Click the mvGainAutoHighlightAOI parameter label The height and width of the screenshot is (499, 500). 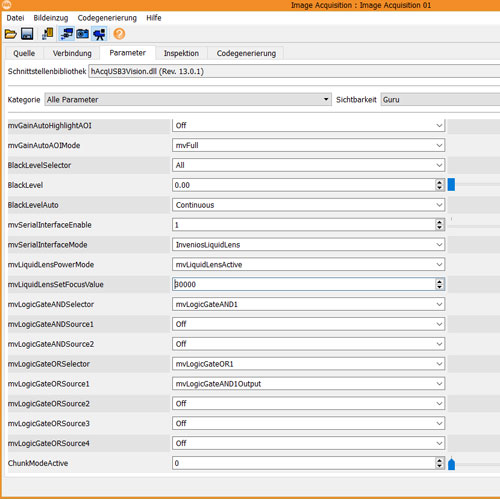coord(50,125)
